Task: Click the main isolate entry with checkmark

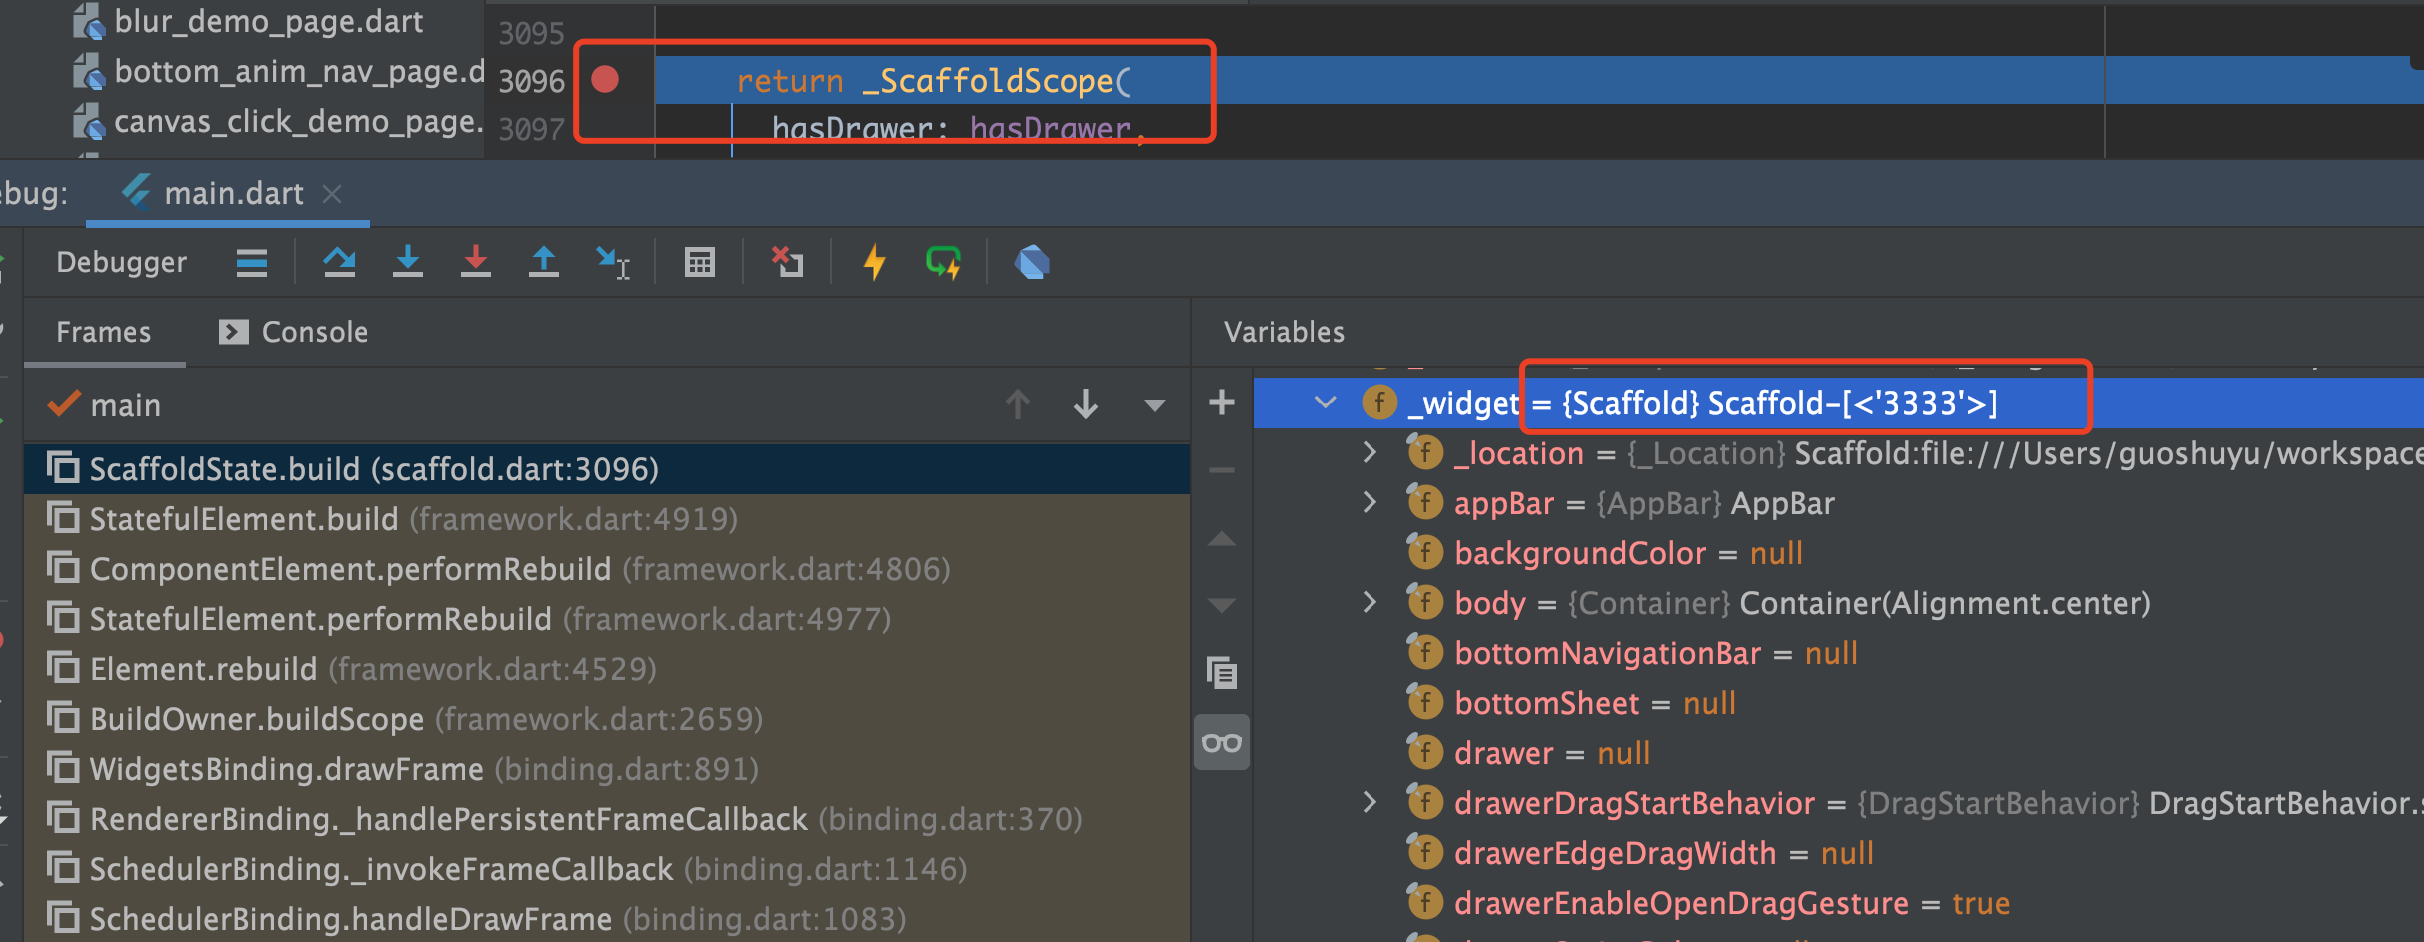Action: tap(104, 405)
